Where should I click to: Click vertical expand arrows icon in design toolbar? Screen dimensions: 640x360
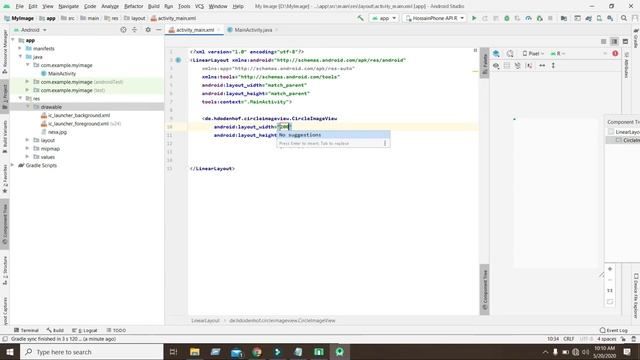pyautogui.click(x=553, y=66)
